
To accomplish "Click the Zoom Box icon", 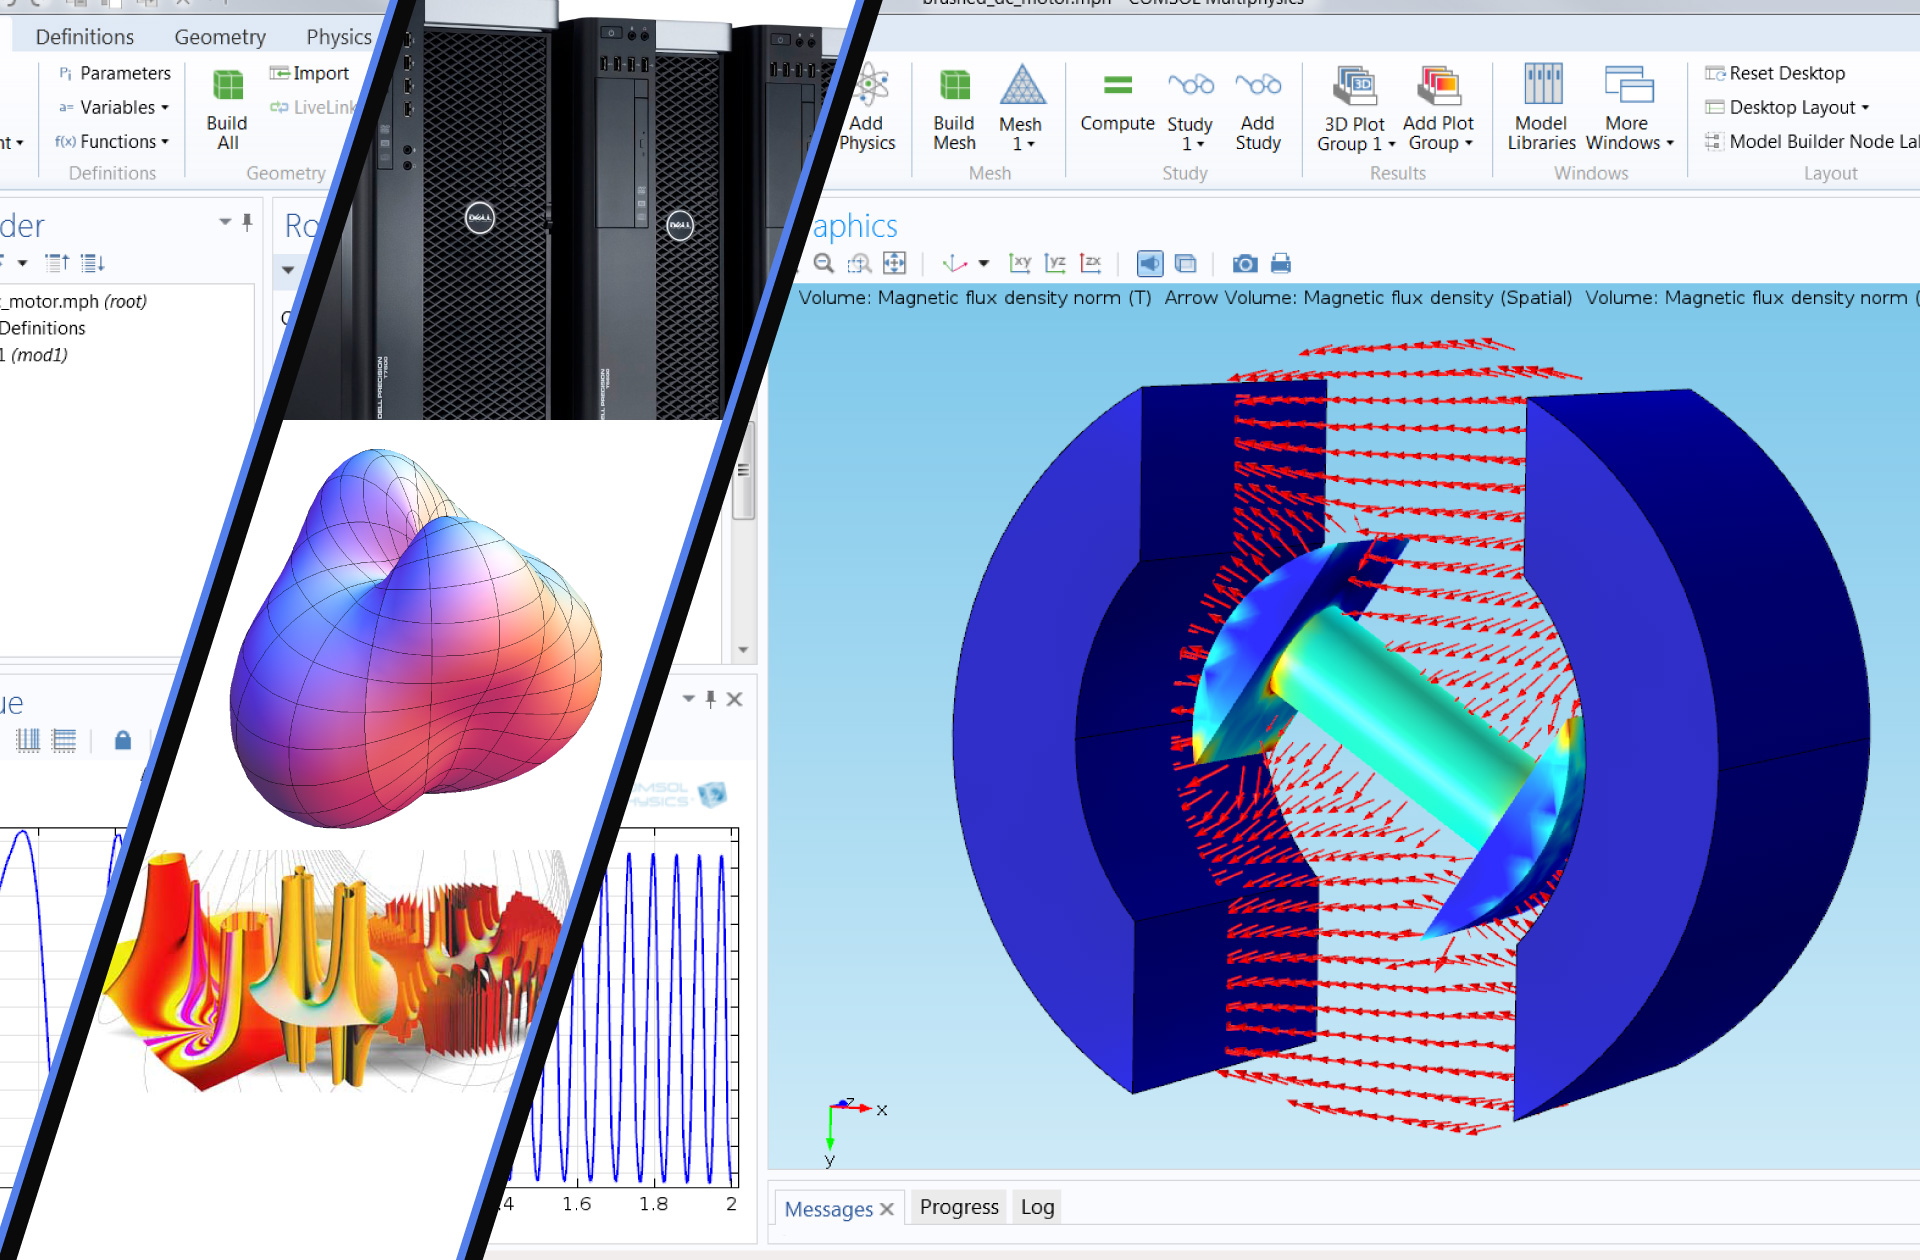I will point(859,263).
